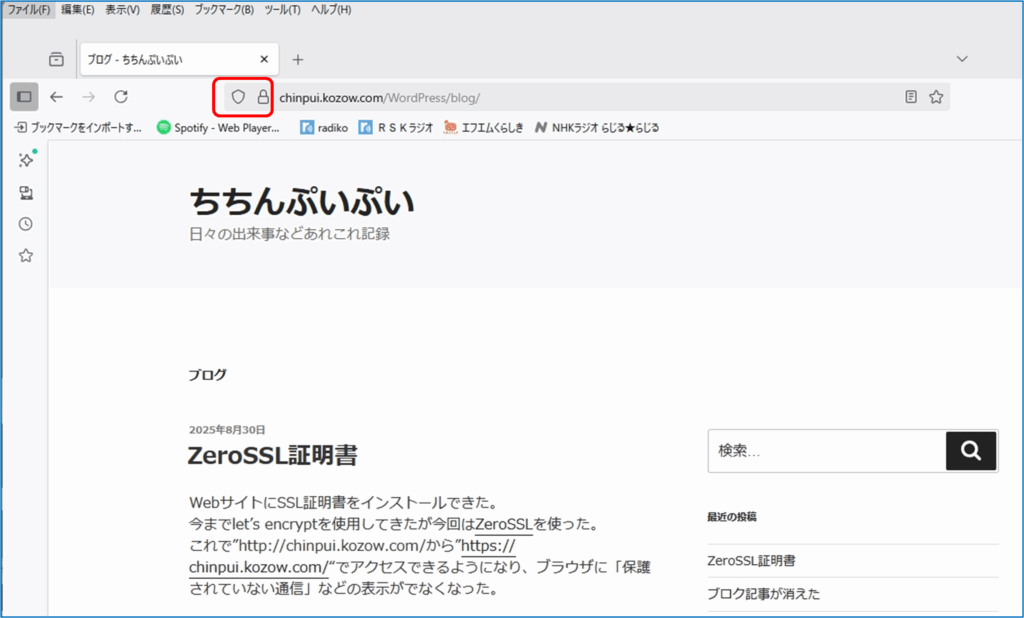This screenshot has height=618, width=1024.
Task: Open the AI chatbot sparkle sidebar icon
Action: [x=26, y=160]
